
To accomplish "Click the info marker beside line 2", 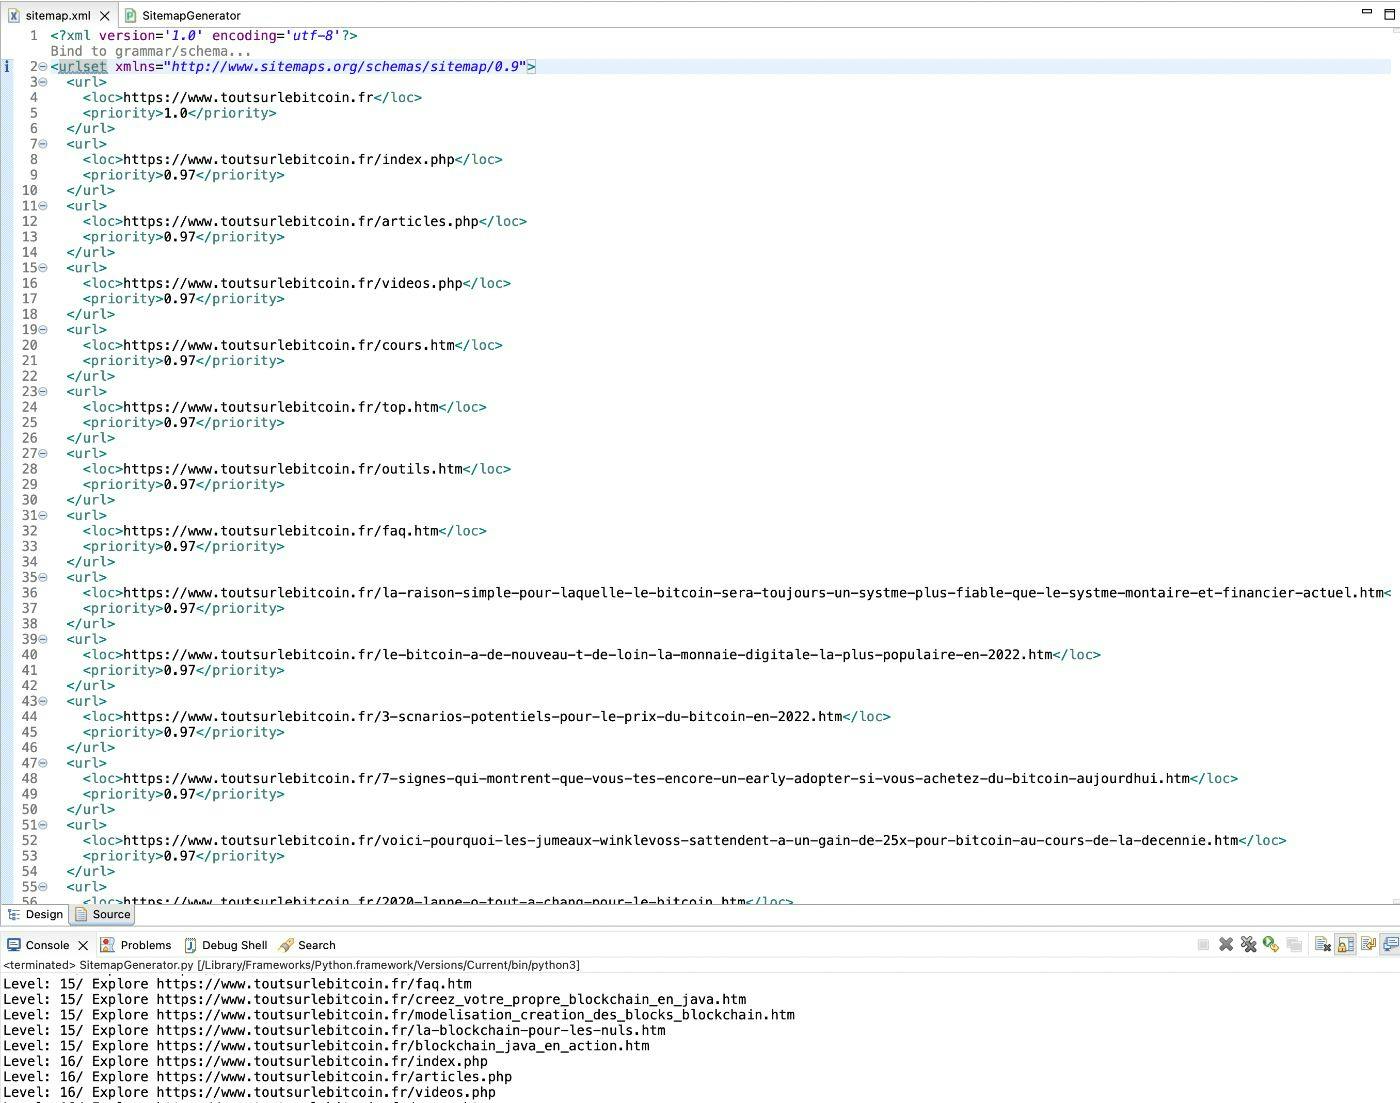I will click(x=7, y=67).
